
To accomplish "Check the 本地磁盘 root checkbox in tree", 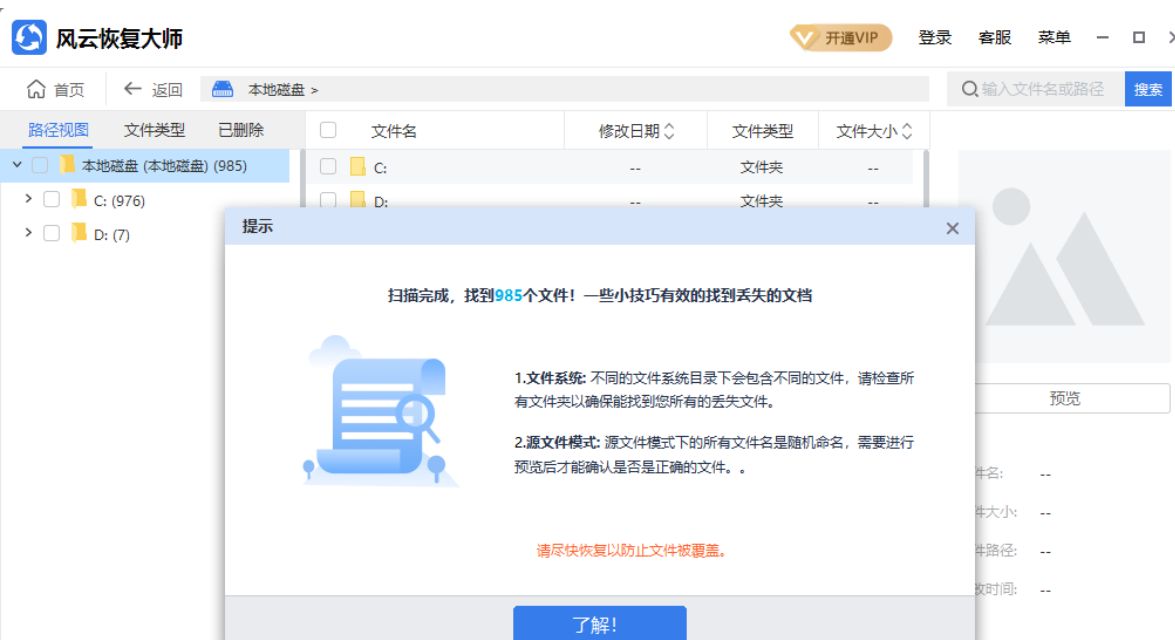I will click(x=40, y=165).
